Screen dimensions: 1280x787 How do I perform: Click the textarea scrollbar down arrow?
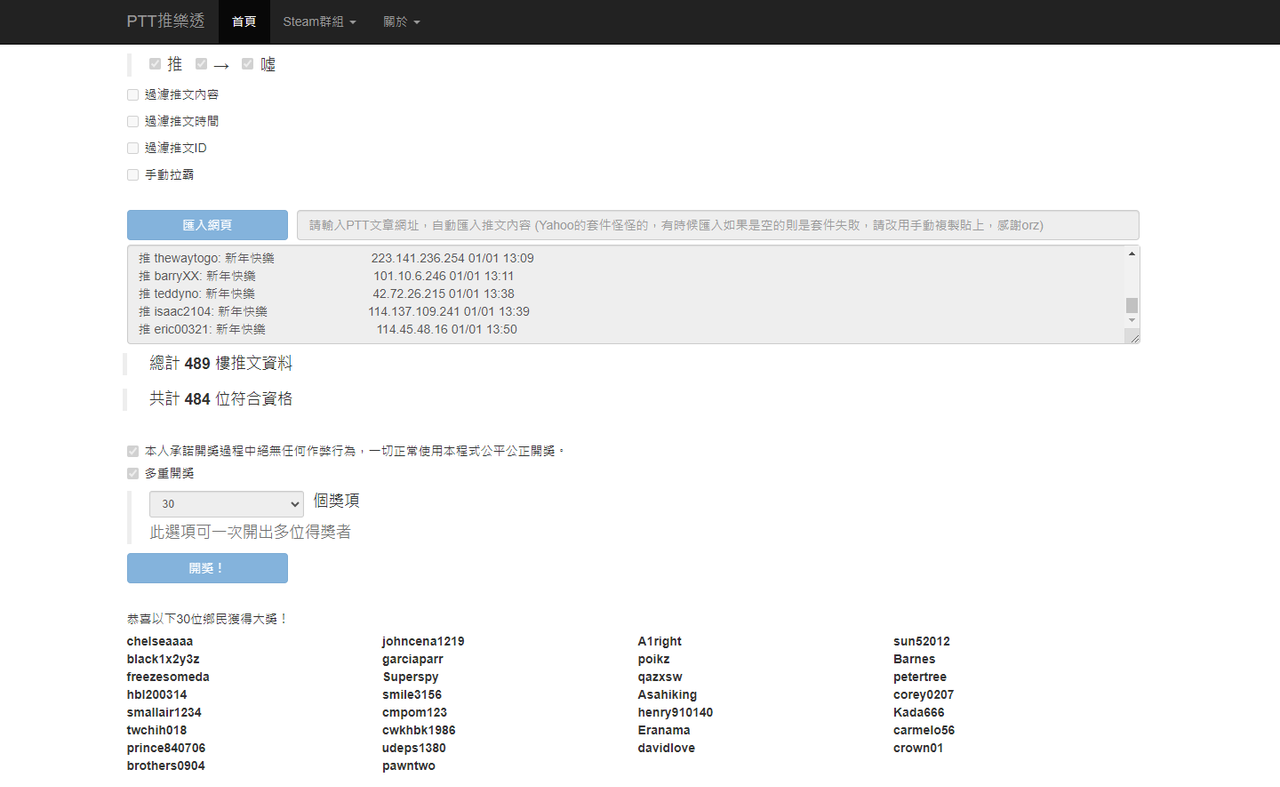[x=1132, y=320]
